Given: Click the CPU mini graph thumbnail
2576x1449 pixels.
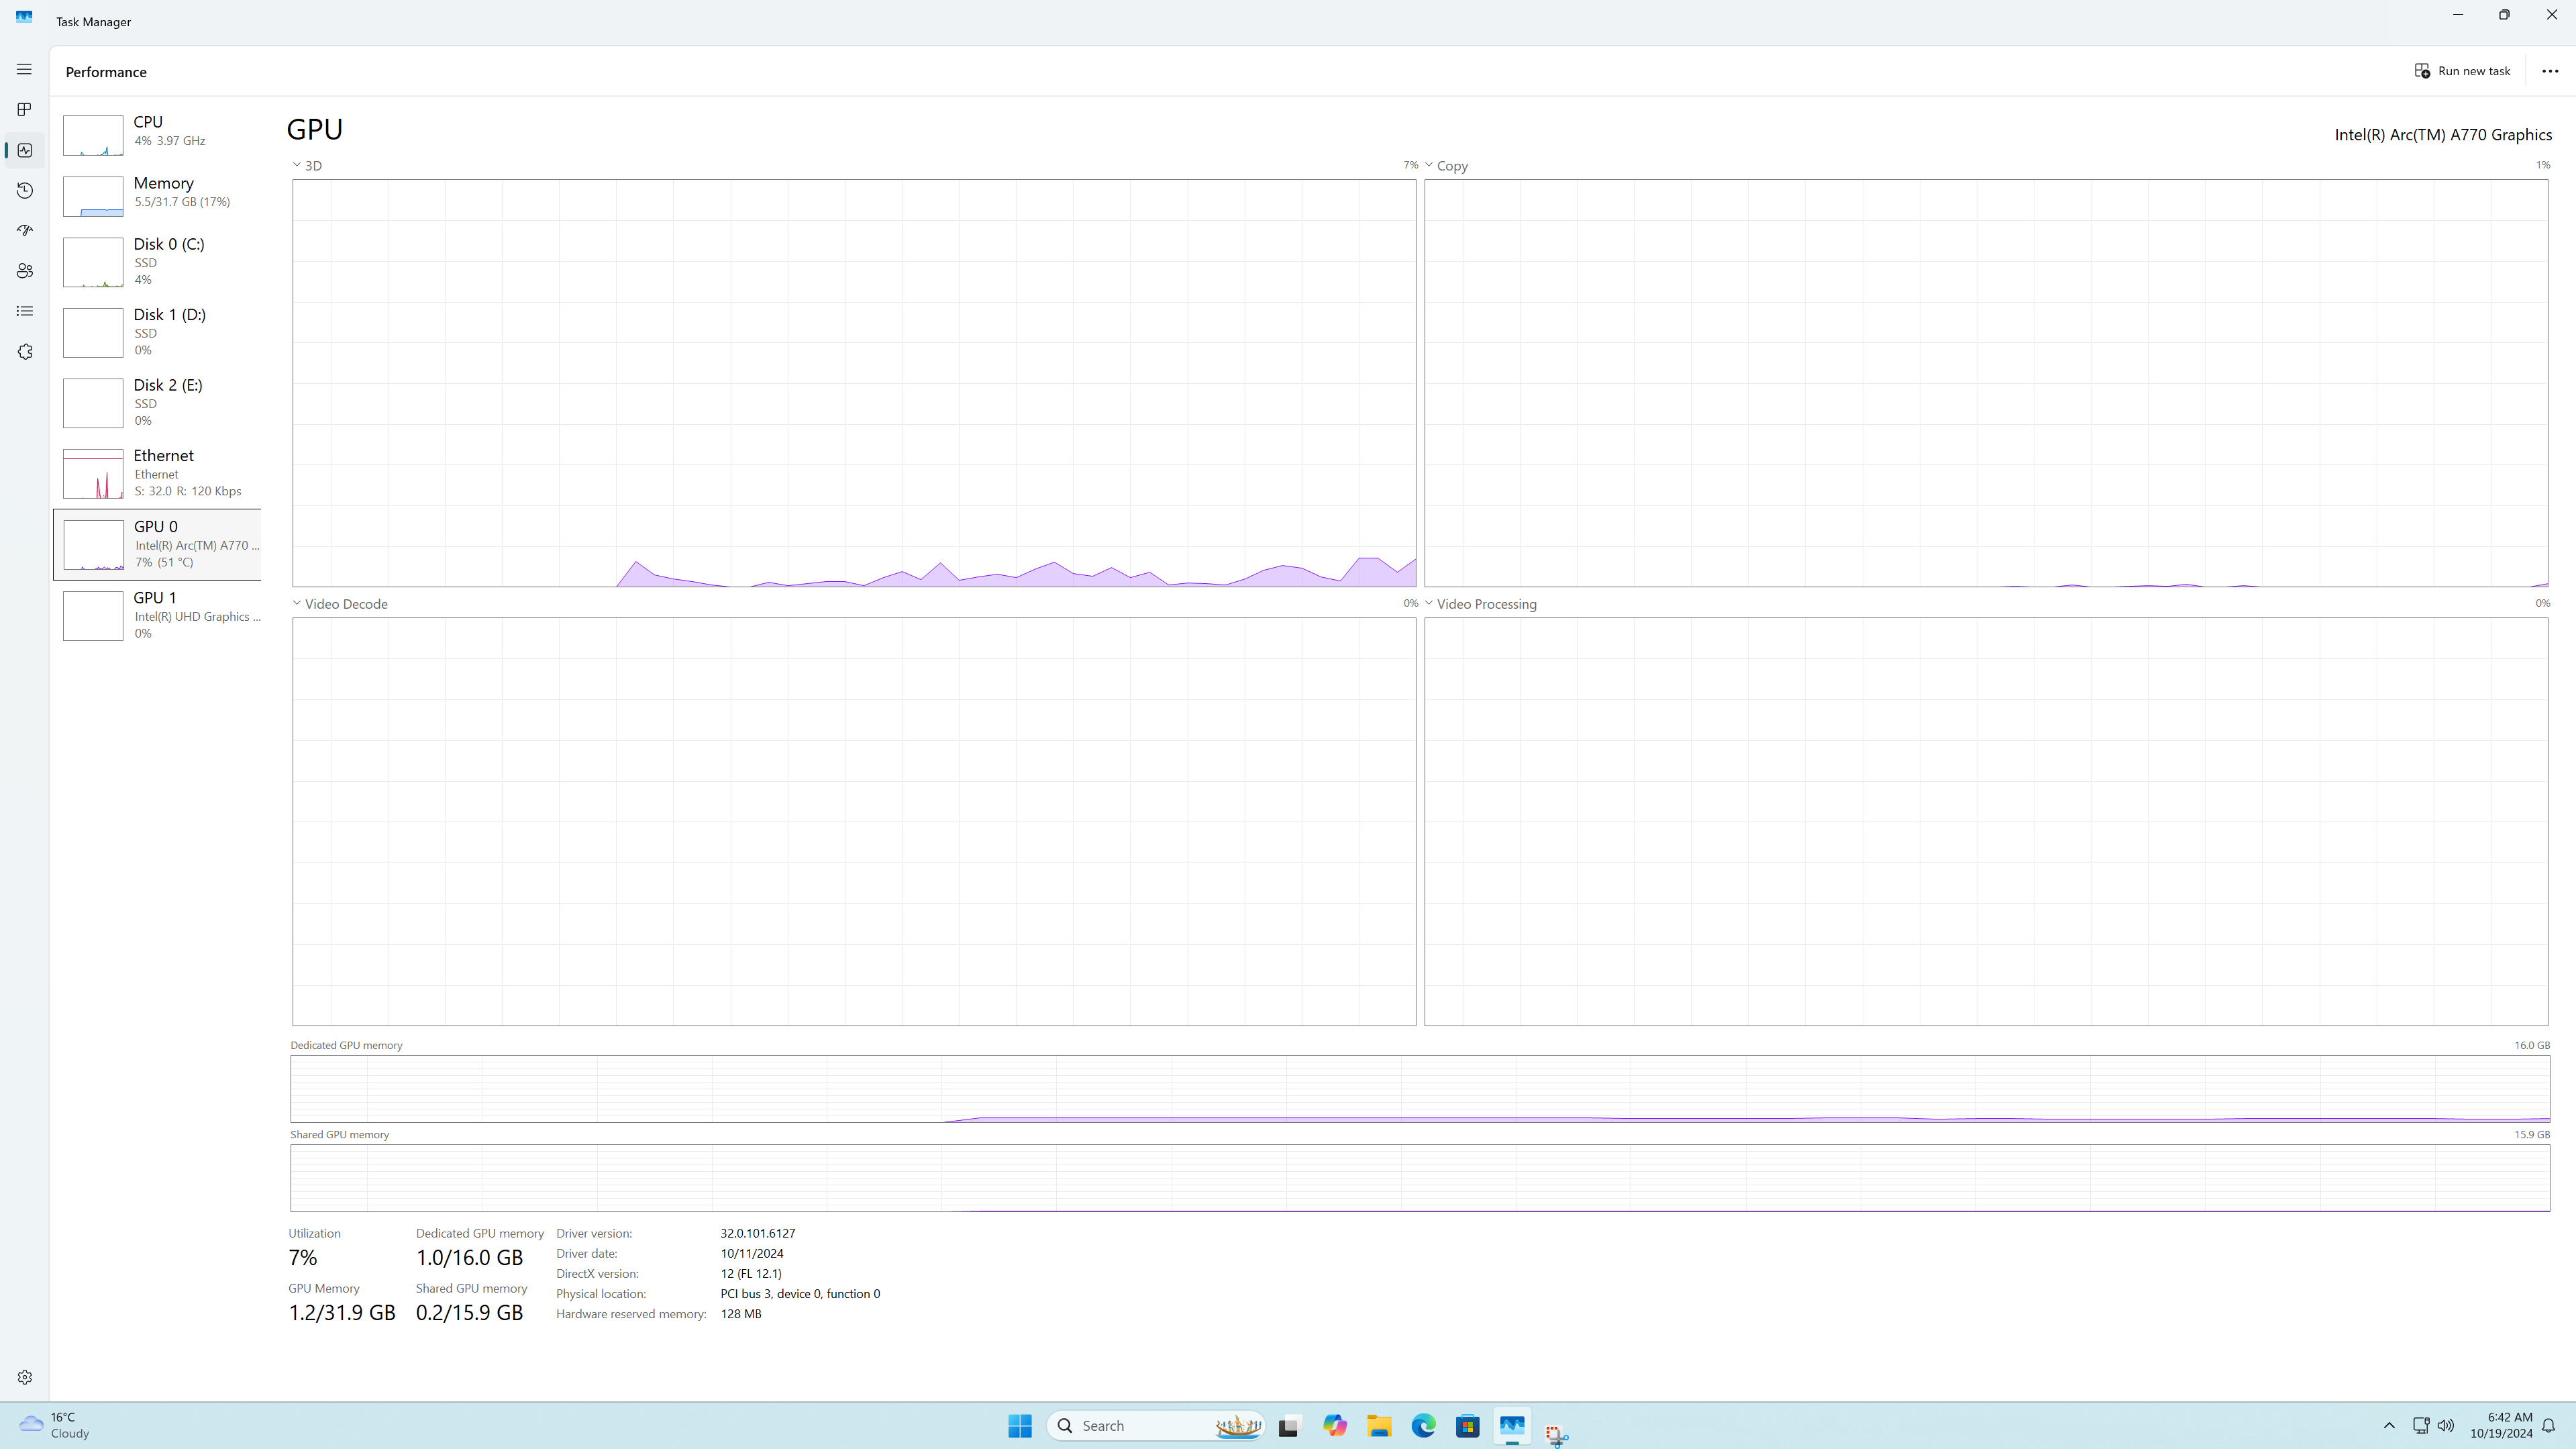Looking at the screenshot, I should (93, 135).
